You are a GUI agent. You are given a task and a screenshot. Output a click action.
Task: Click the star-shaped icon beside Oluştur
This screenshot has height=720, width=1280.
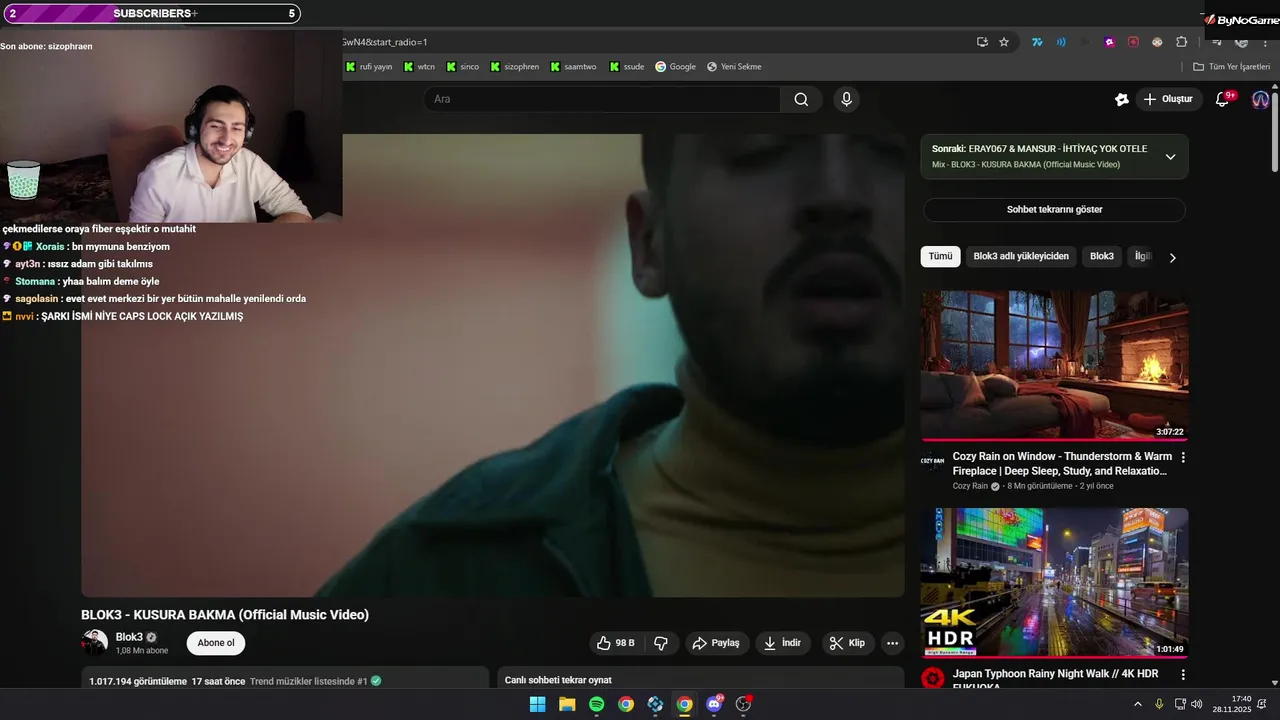(x=1122, y=99)
